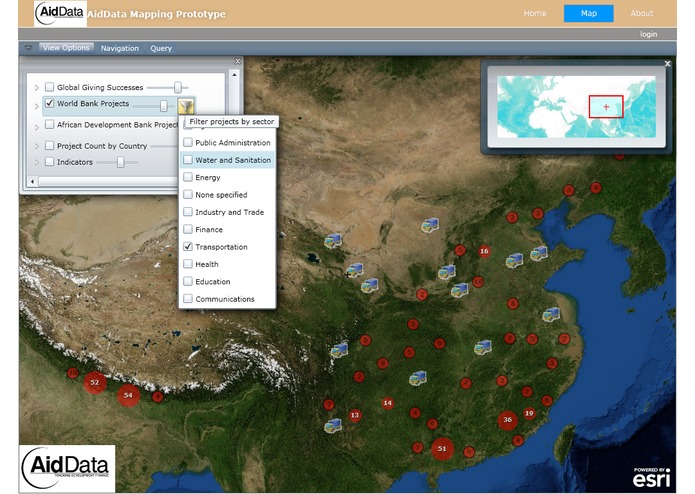Click the login link
This screenshot has height=494, width=695.
coord(648,34)
